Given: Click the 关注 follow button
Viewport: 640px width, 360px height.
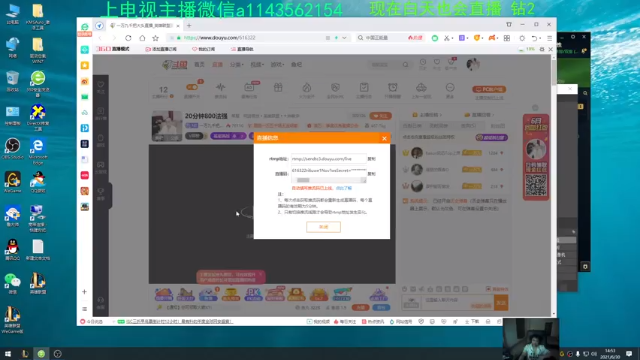Looking at the screenshot, I should (380, 116).
